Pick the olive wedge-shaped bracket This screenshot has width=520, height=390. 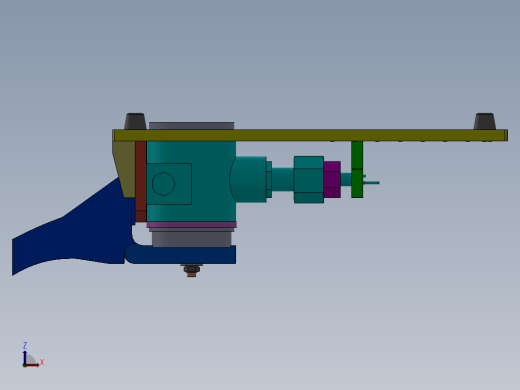tap(124, 168)
